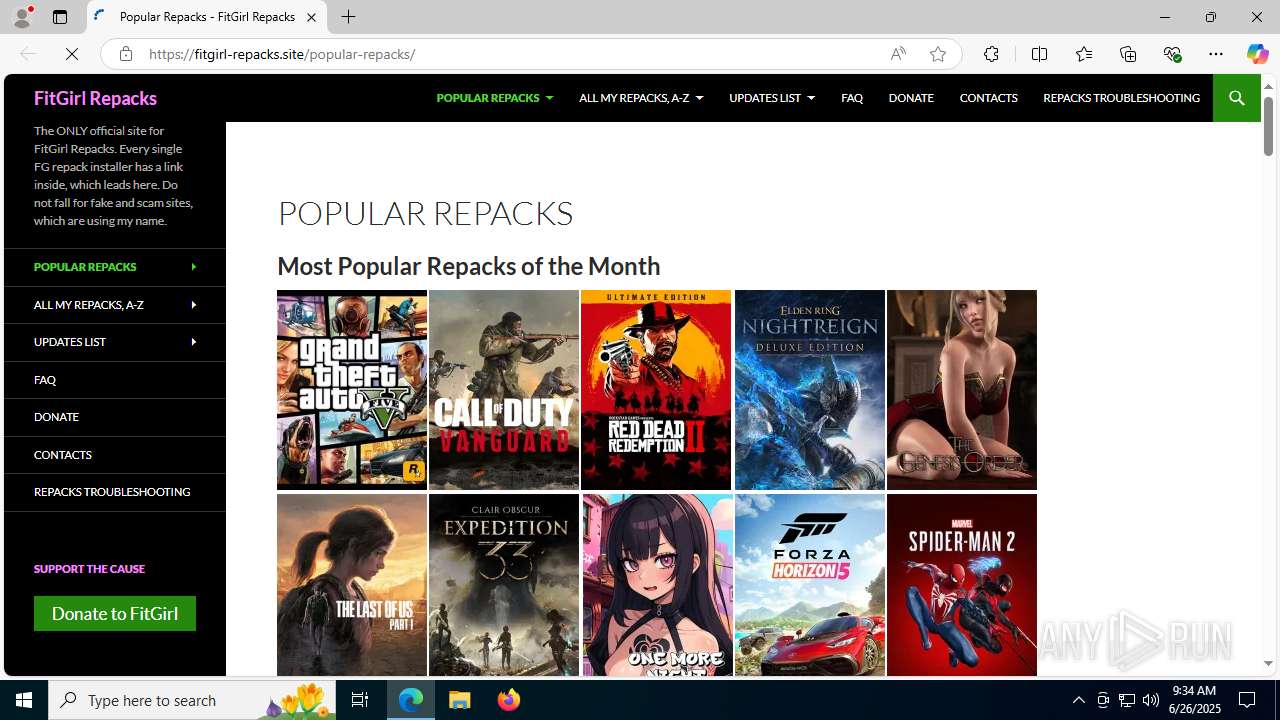This screenshot has width=1280, height=720.
Task: Switch to Microsoft Edge taskbar icon
Action: pyautogui.click(x=411, y=700)
